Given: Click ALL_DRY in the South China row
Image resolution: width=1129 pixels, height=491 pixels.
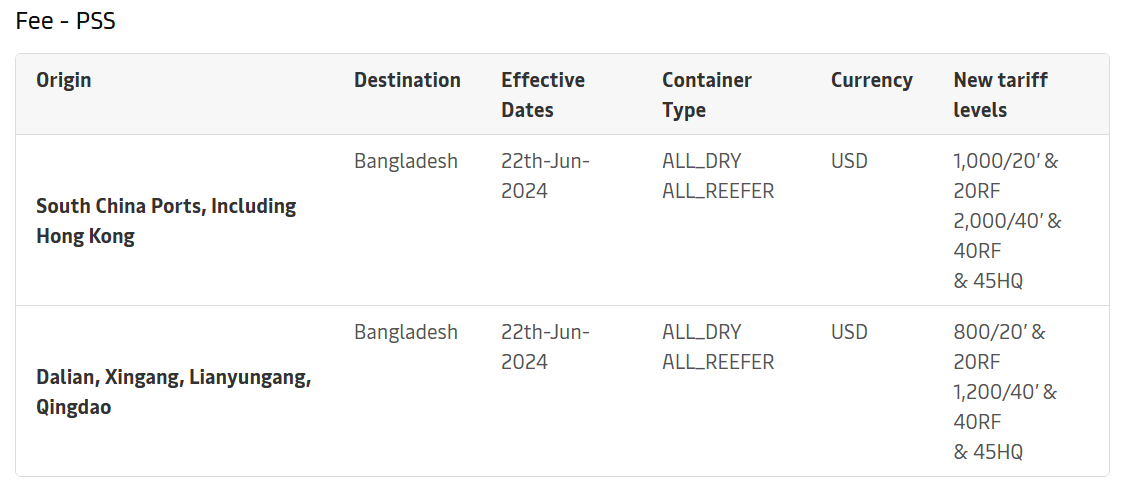Looking at the screenshot, I should (701, 161).
